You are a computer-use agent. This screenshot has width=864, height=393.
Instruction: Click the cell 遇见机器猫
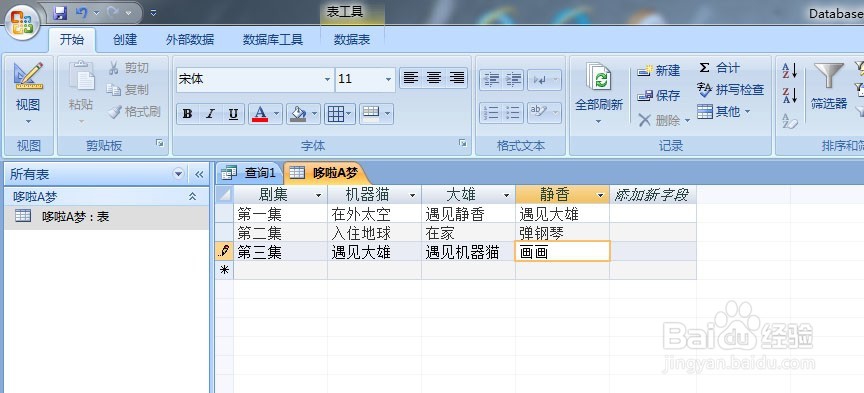click(468, 252)
